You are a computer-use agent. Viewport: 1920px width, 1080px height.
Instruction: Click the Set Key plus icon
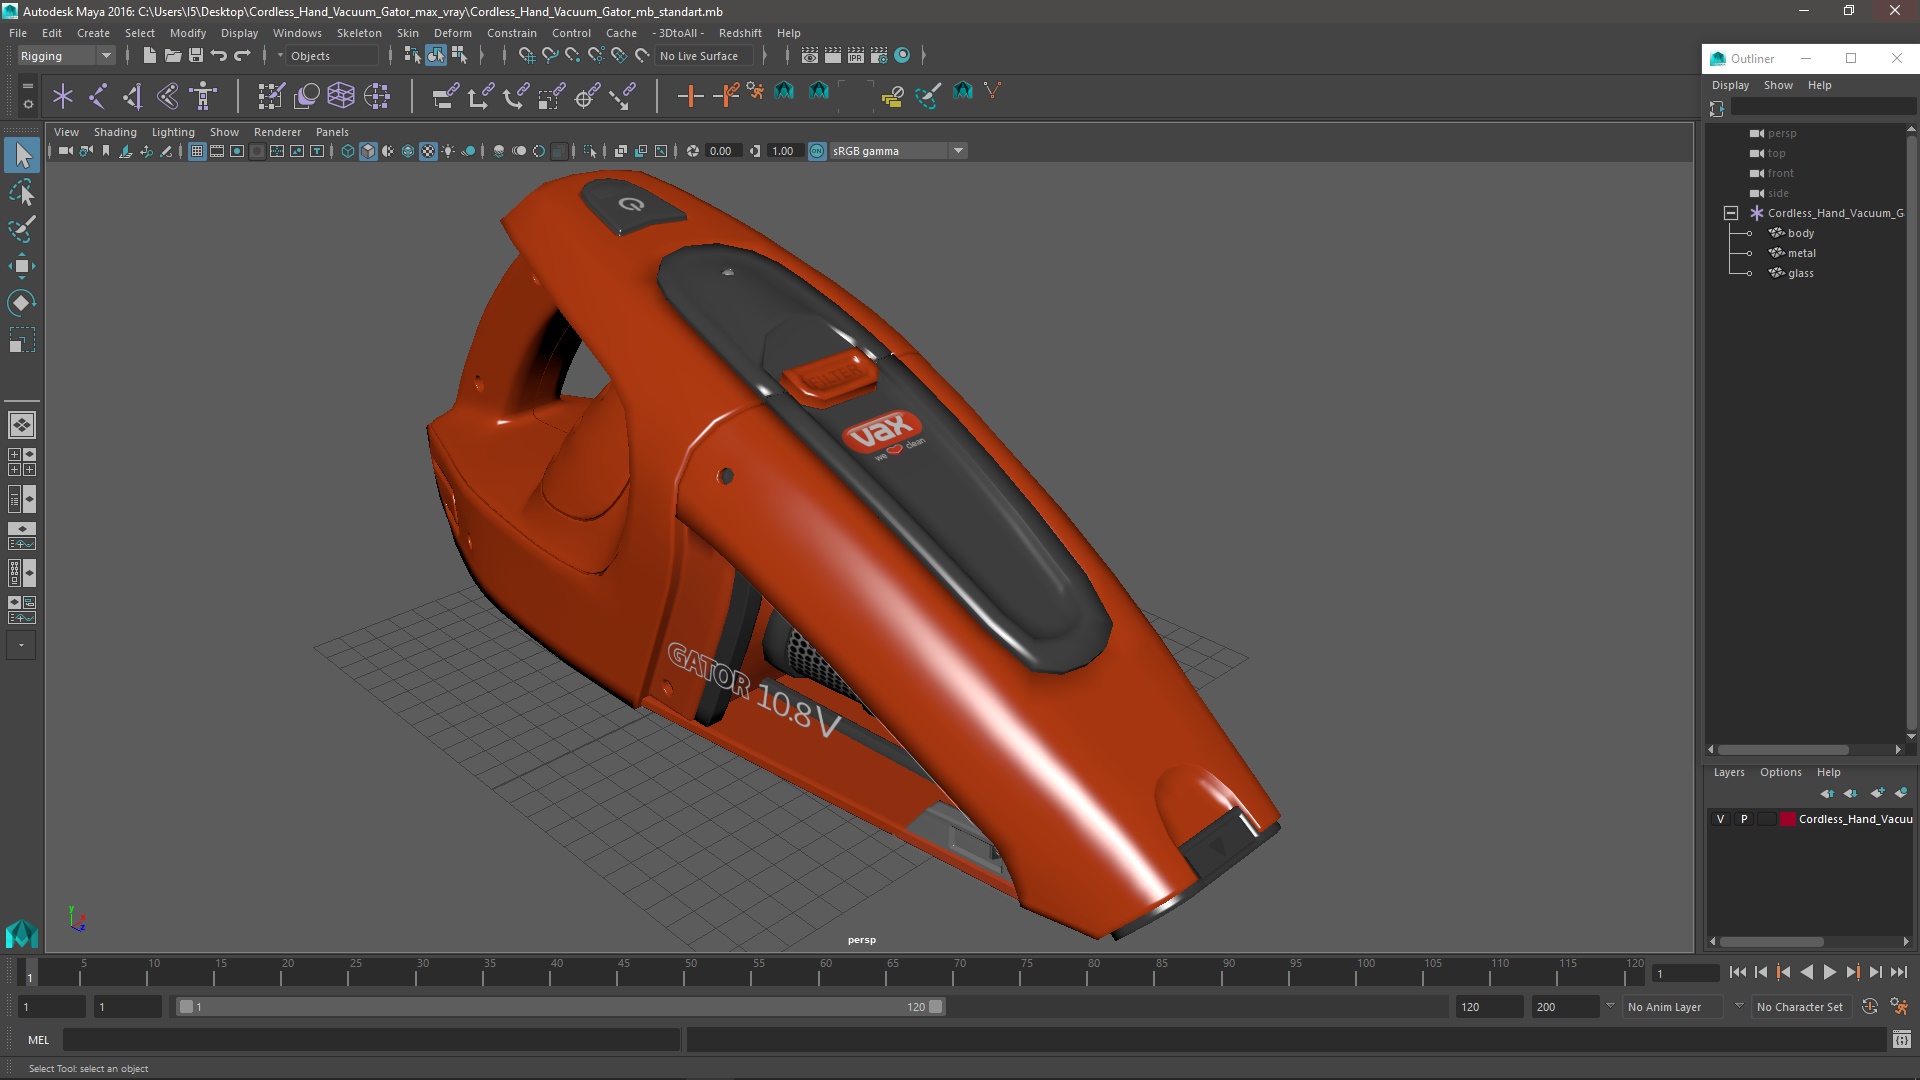click(x=689, y=96)
